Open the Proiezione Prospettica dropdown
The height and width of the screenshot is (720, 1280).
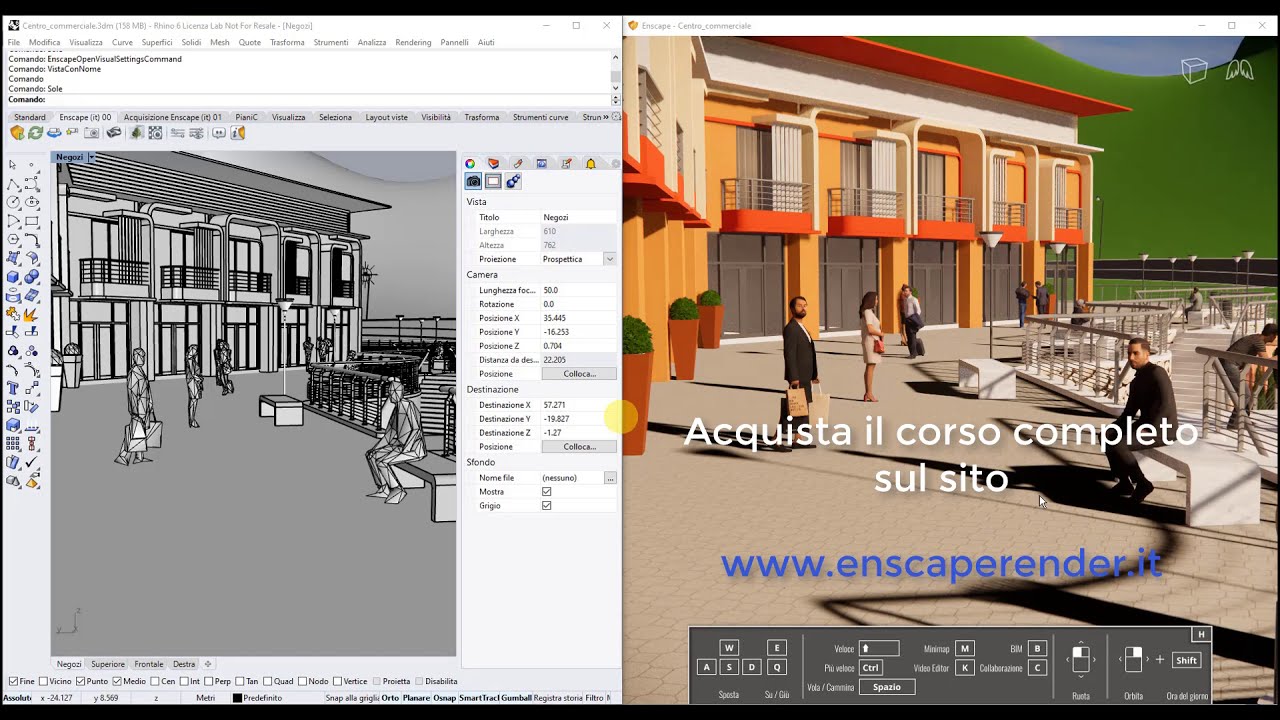[609, 259]
